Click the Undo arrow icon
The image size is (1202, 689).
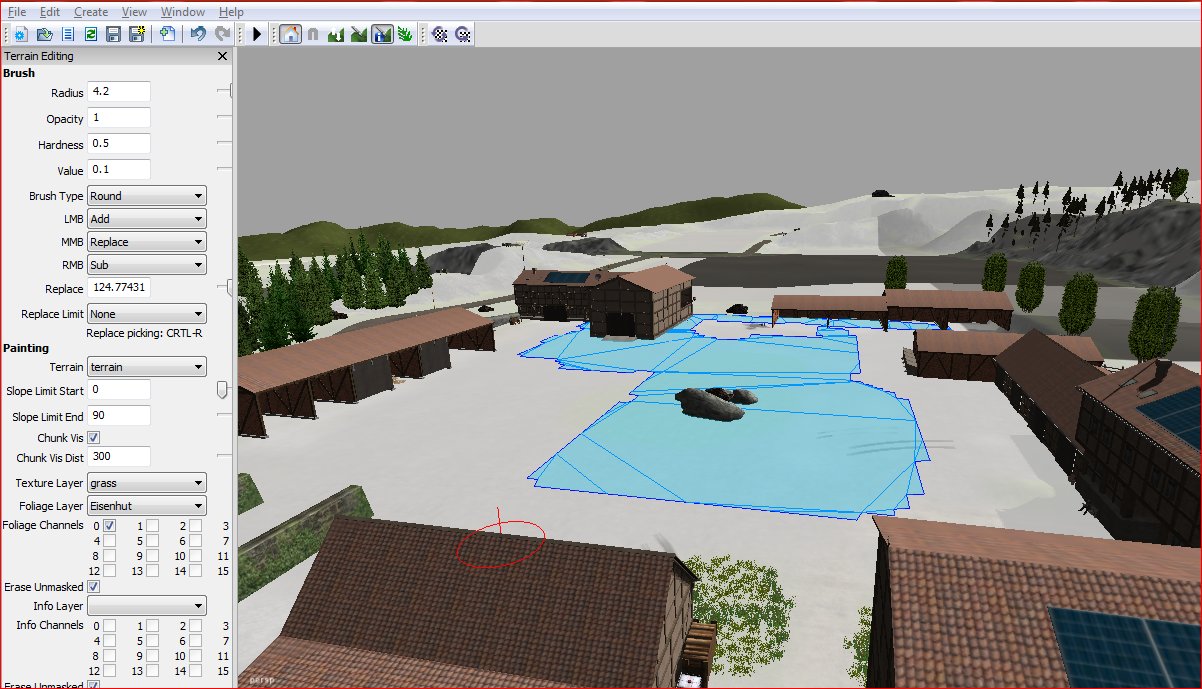point(199,34)
